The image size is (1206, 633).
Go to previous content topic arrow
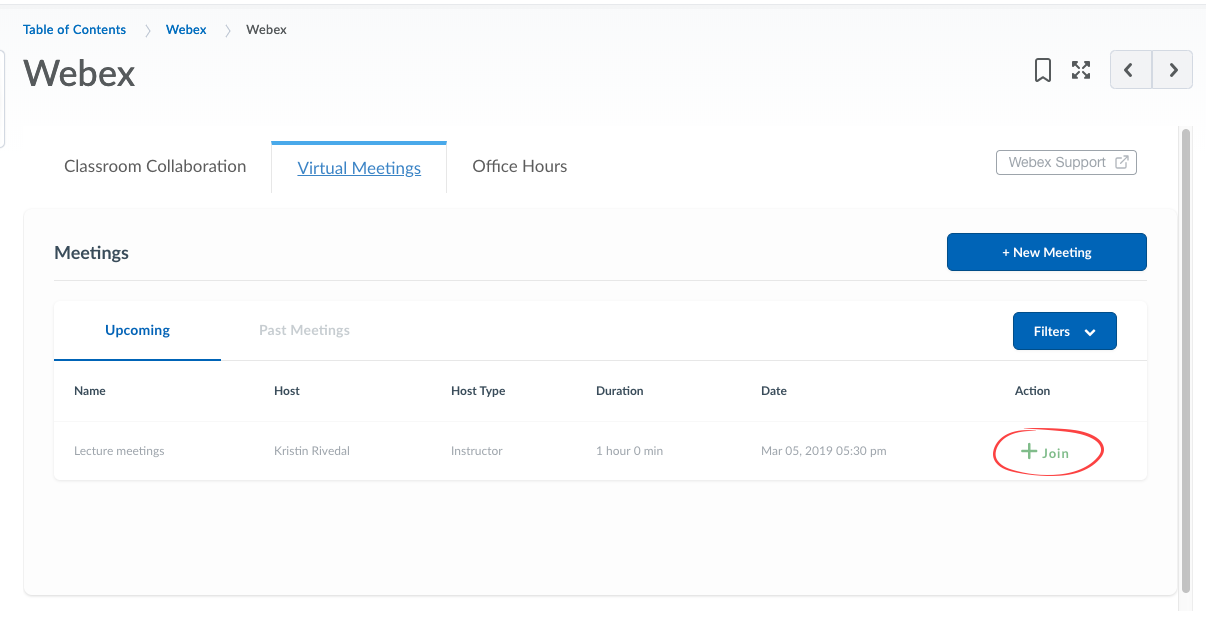(1131, 70)
